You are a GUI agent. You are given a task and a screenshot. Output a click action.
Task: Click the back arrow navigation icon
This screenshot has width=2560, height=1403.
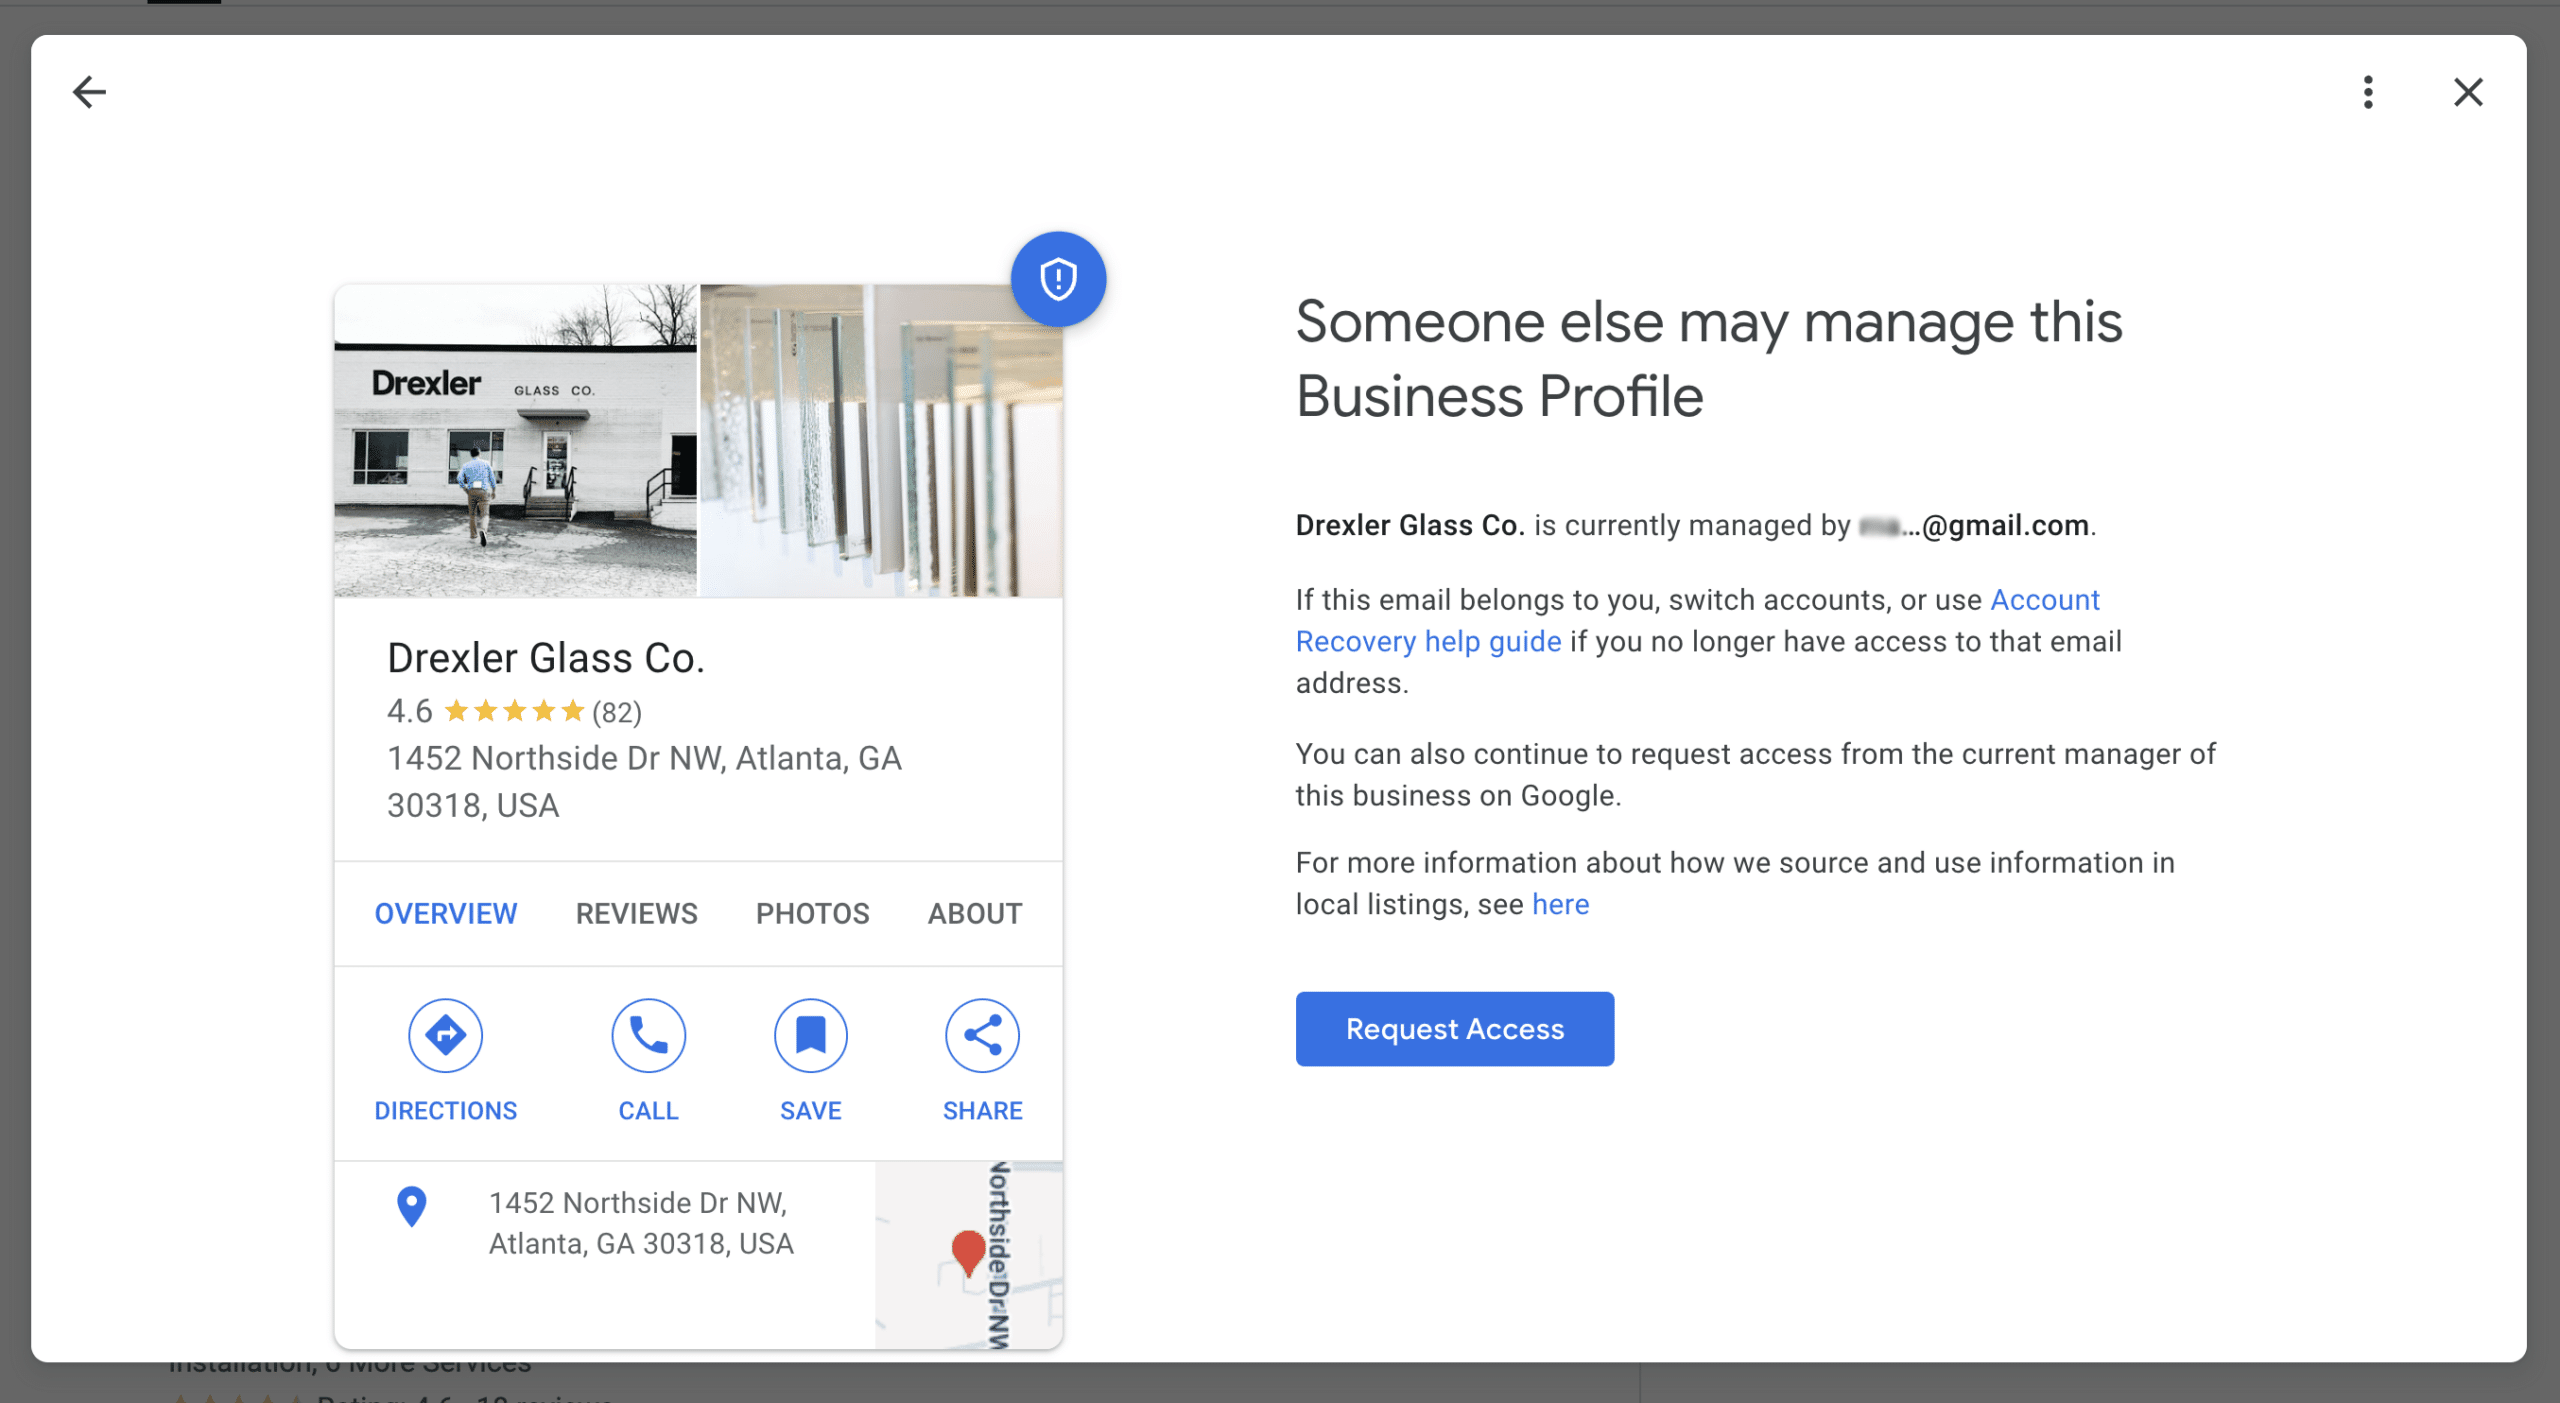(88, 90)
